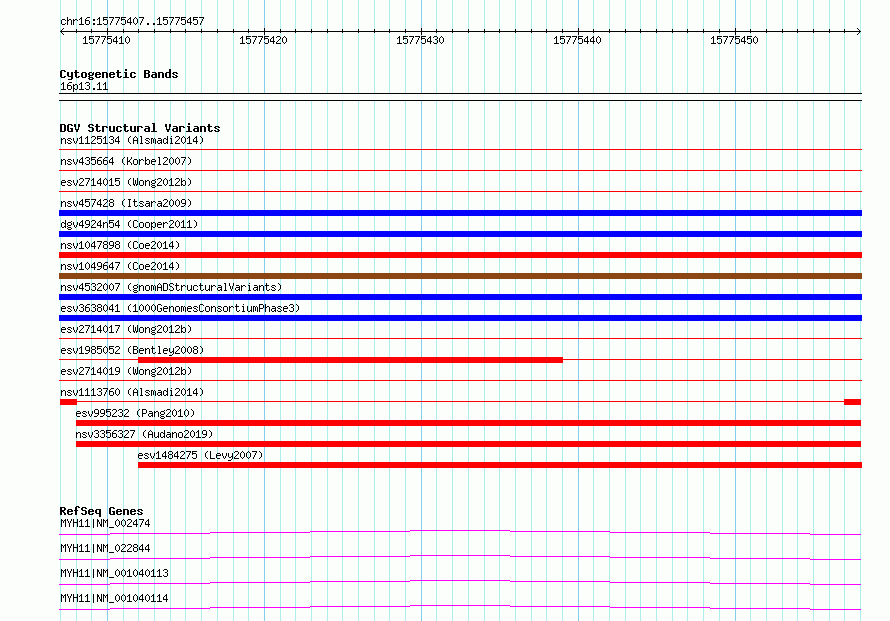Open variant nsv4532007 (gnomADStructuralVariants)
This screenshot has height=621, width=890.
coord(171,287)
